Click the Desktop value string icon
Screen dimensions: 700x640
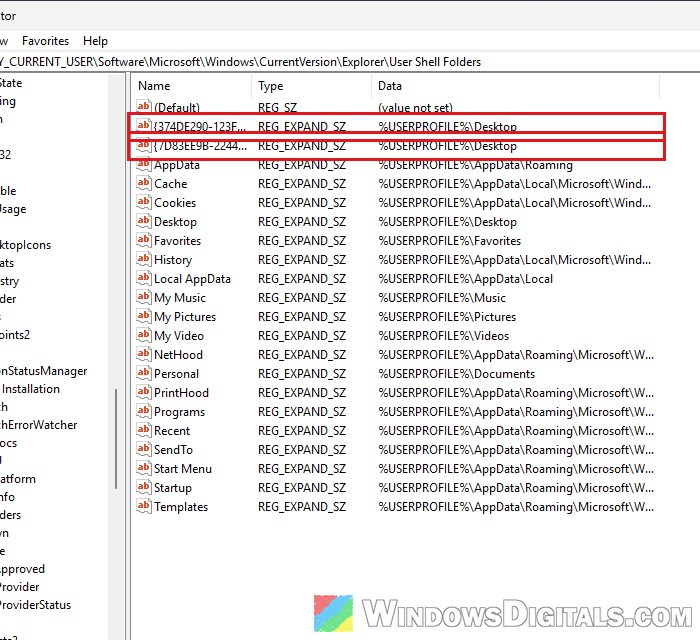143,220
